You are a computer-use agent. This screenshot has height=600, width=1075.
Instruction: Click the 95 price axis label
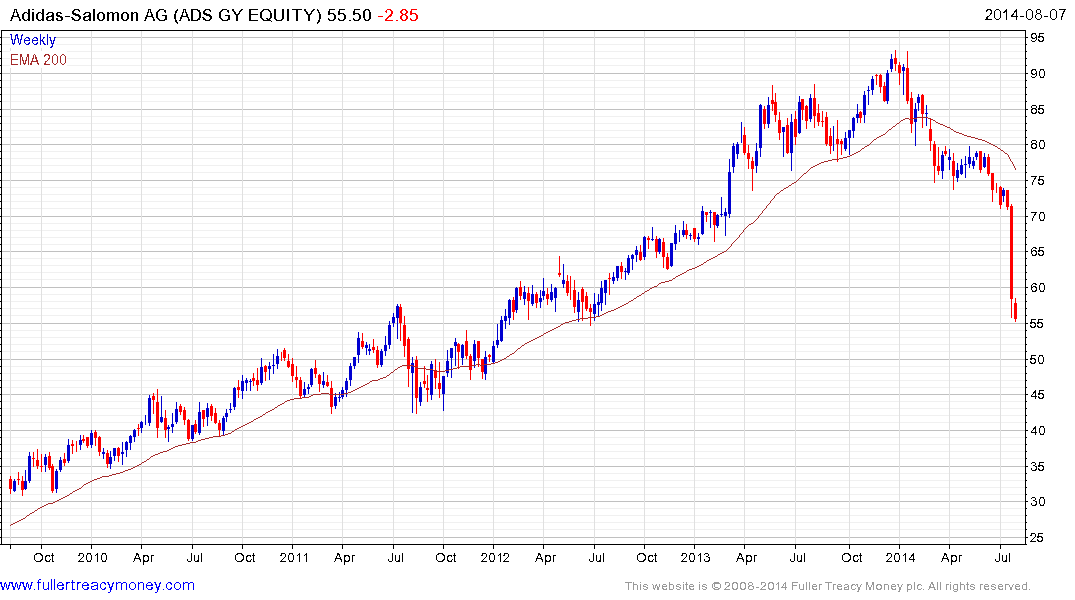pyautogui.click(x=1037, y=38)
